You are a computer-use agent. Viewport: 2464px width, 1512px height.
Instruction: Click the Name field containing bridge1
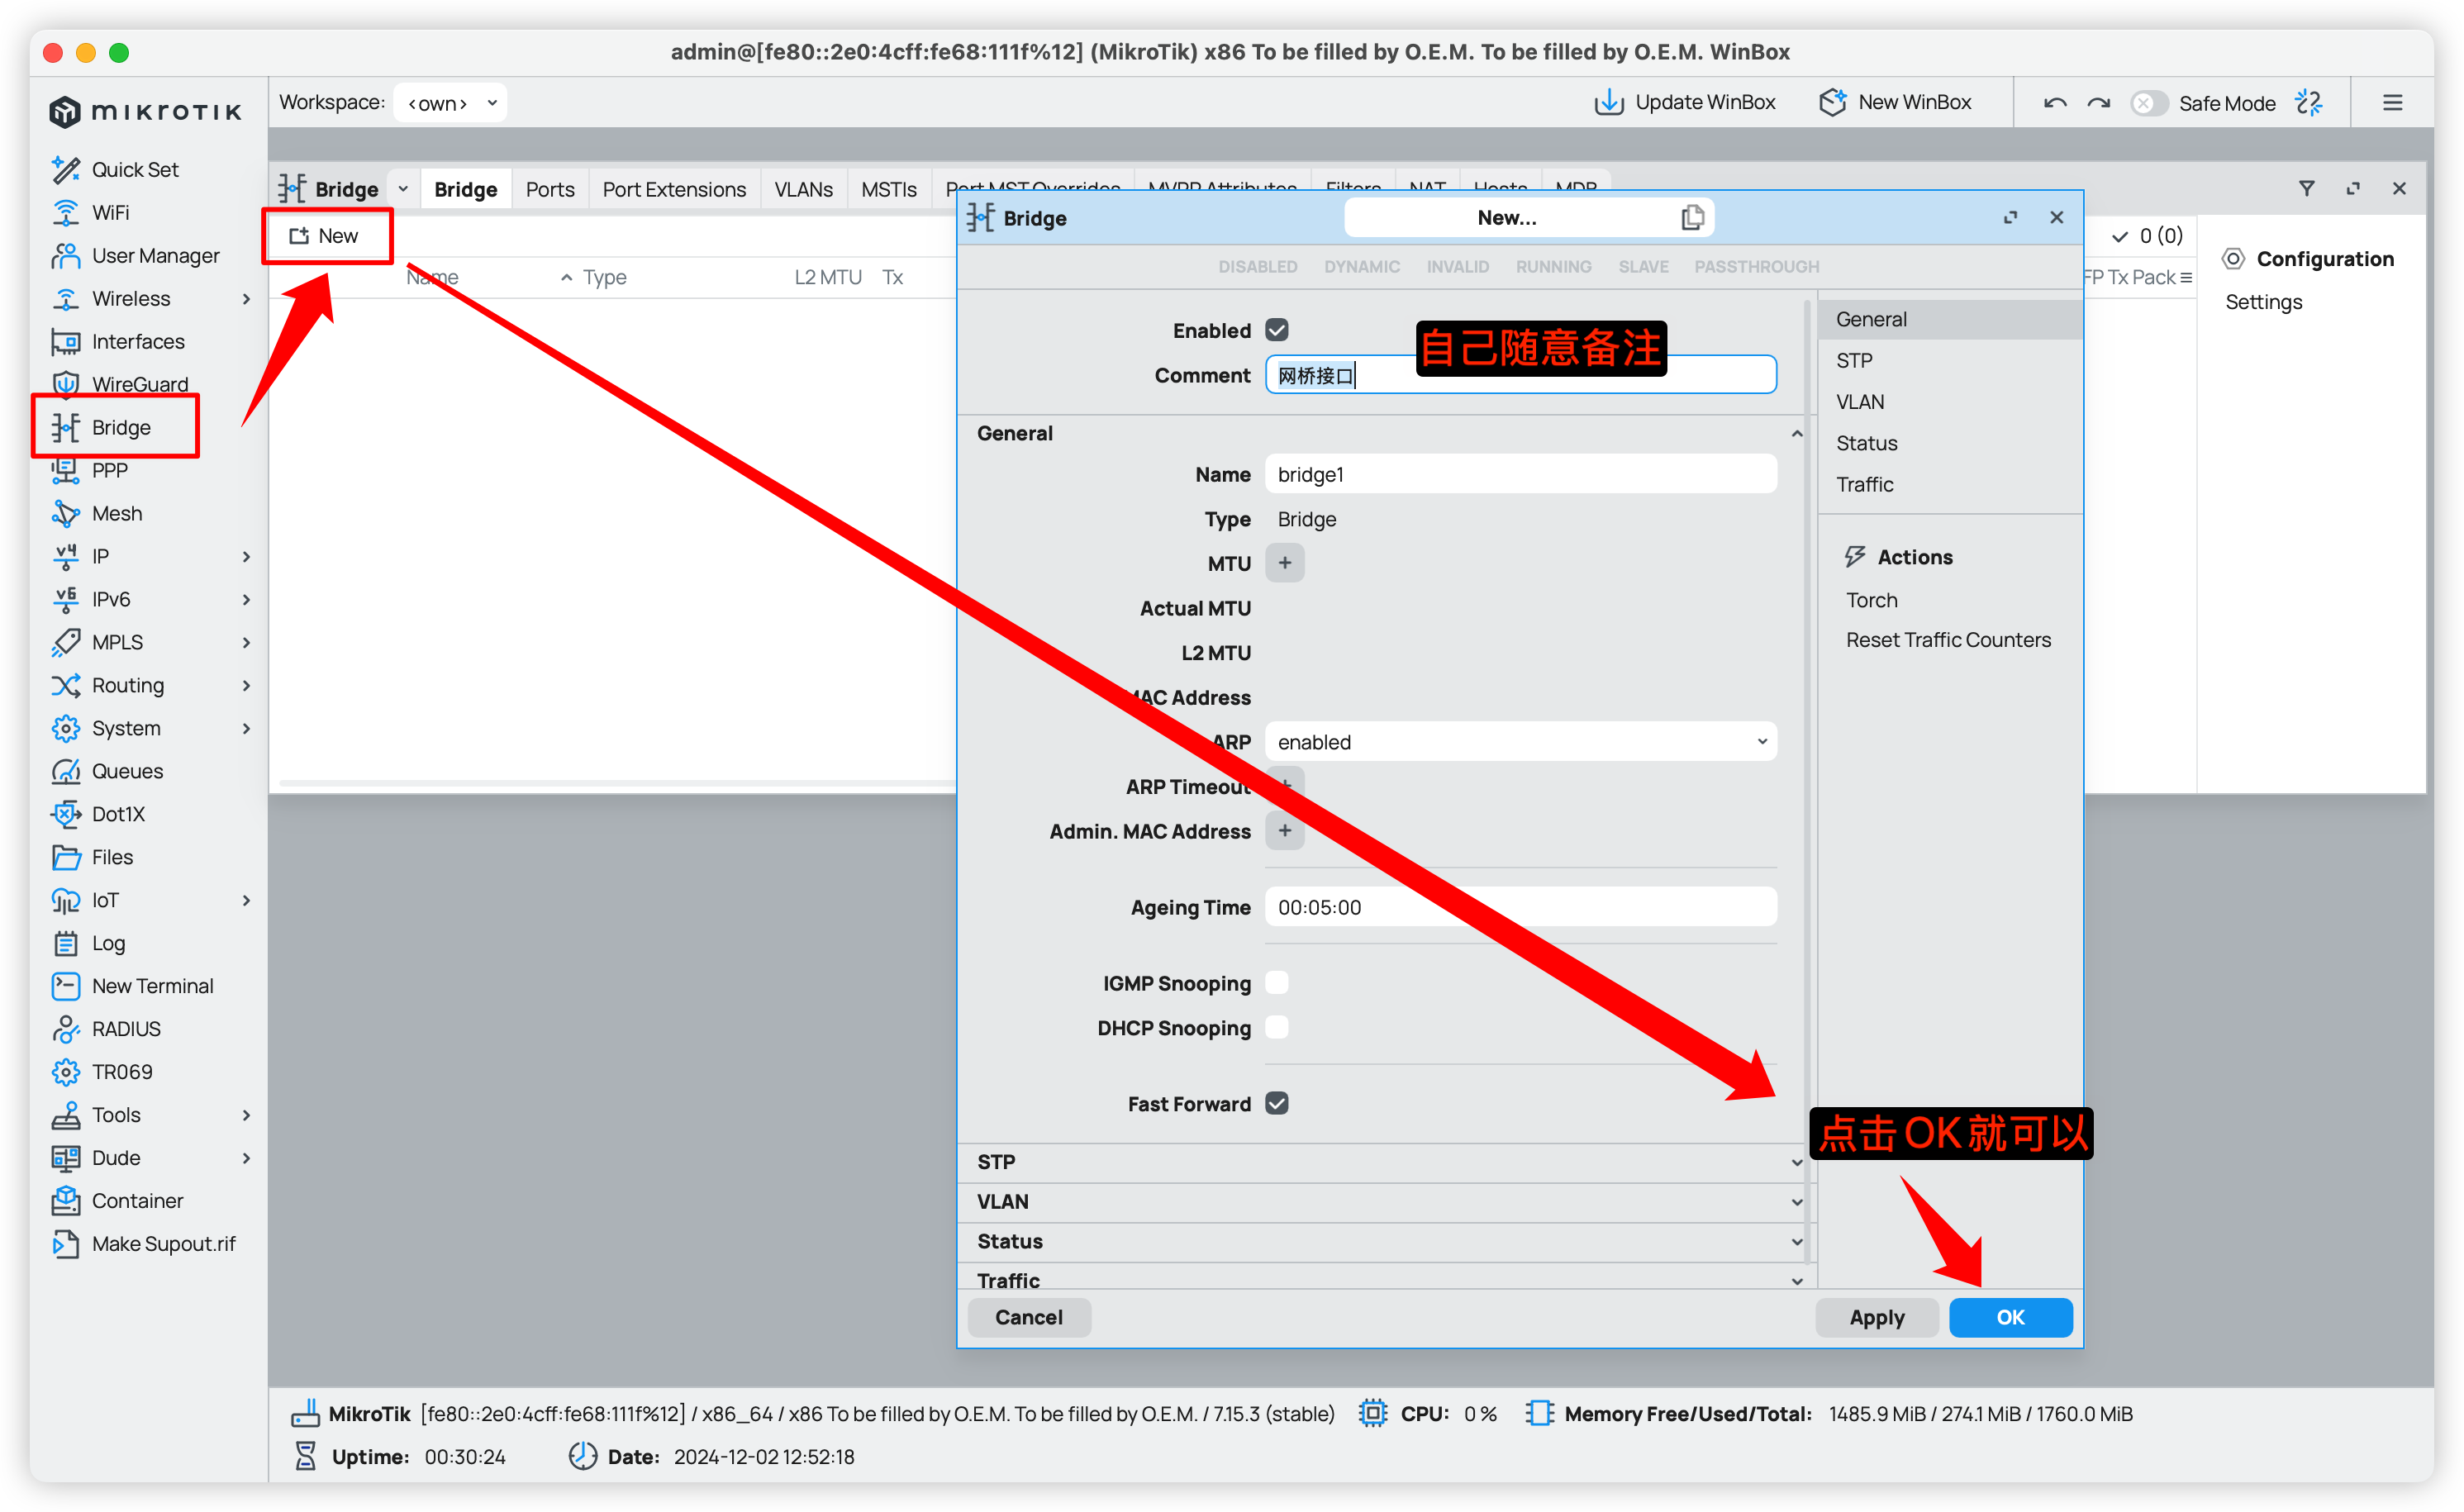click(1521, 474)
